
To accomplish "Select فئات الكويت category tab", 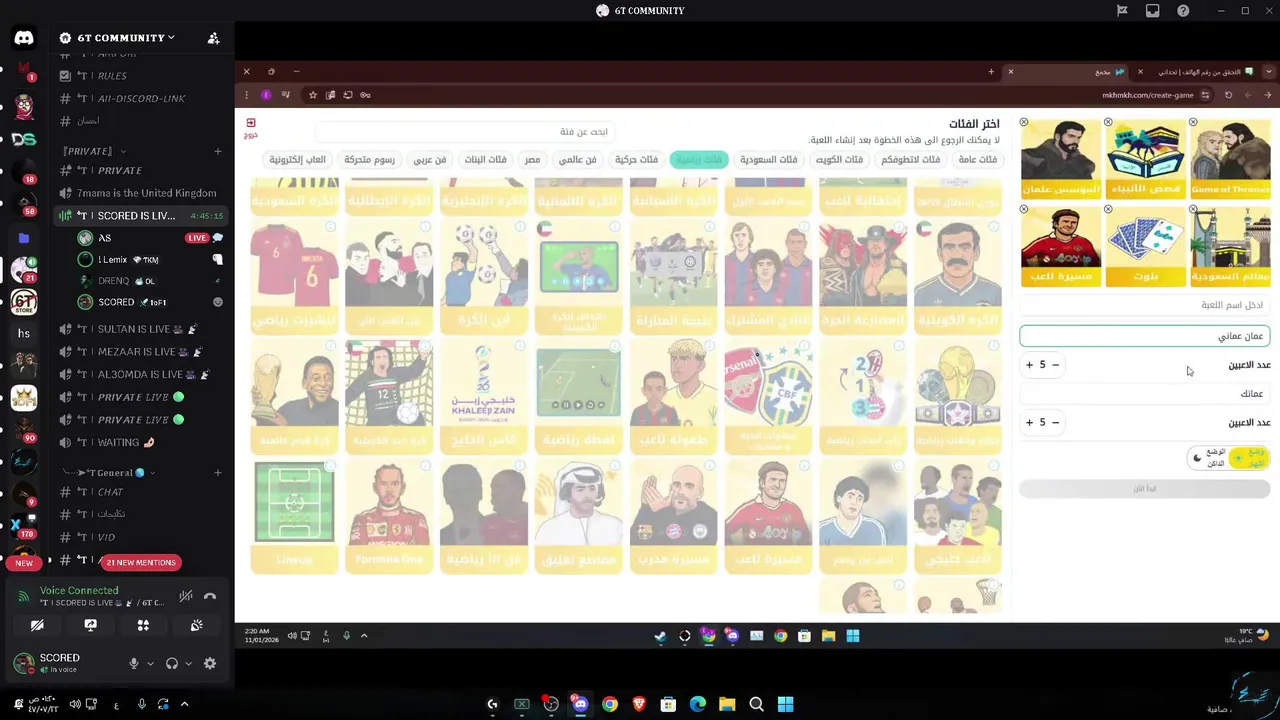I will 838,160.
